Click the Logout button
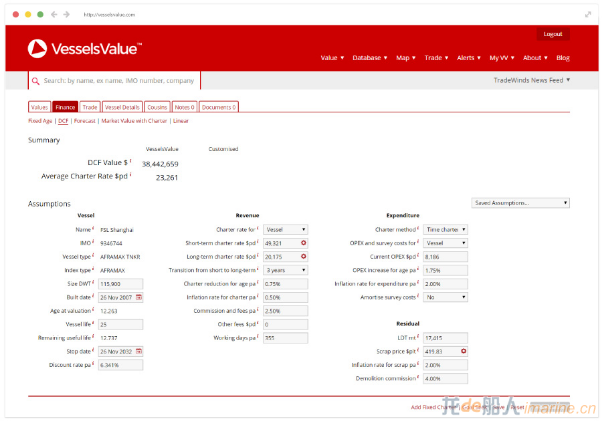Screen dimensions: 602x421 553,34
